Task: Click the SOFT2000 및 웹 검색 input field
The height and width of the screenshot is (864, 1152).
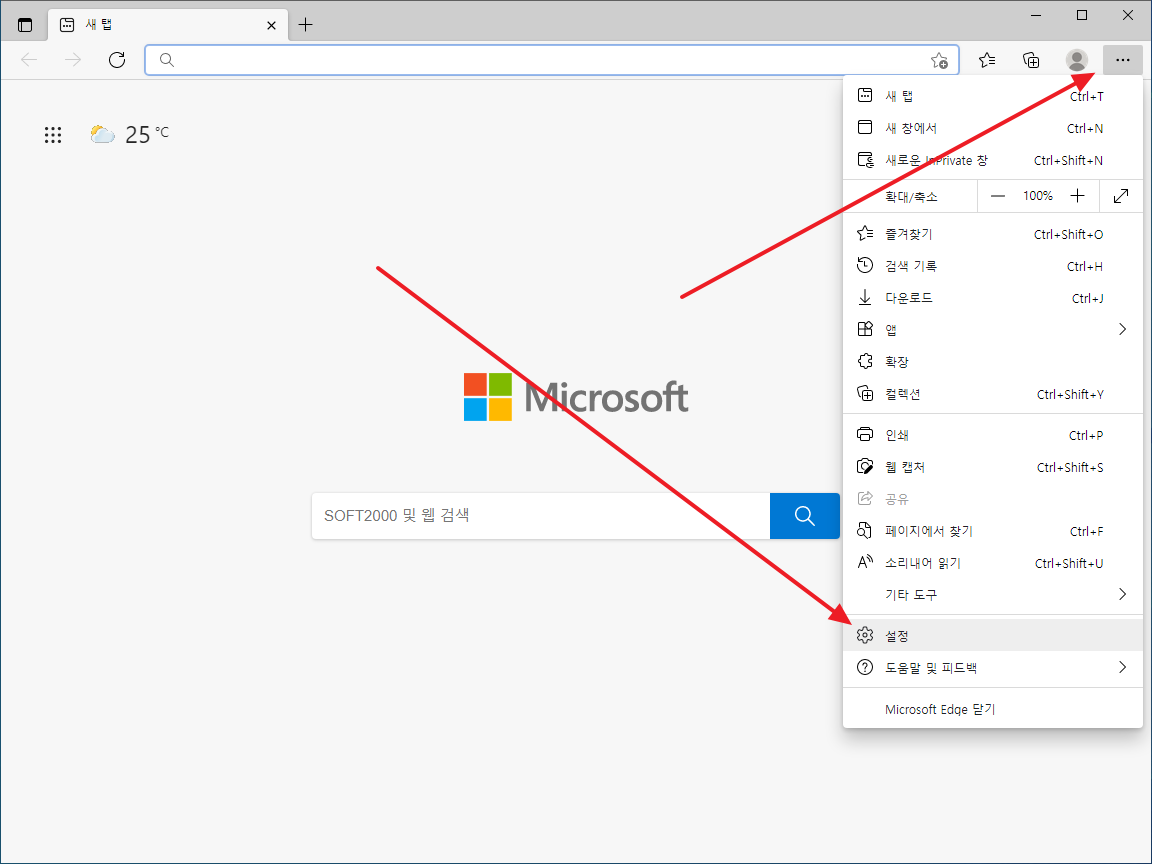Action: 540,515
